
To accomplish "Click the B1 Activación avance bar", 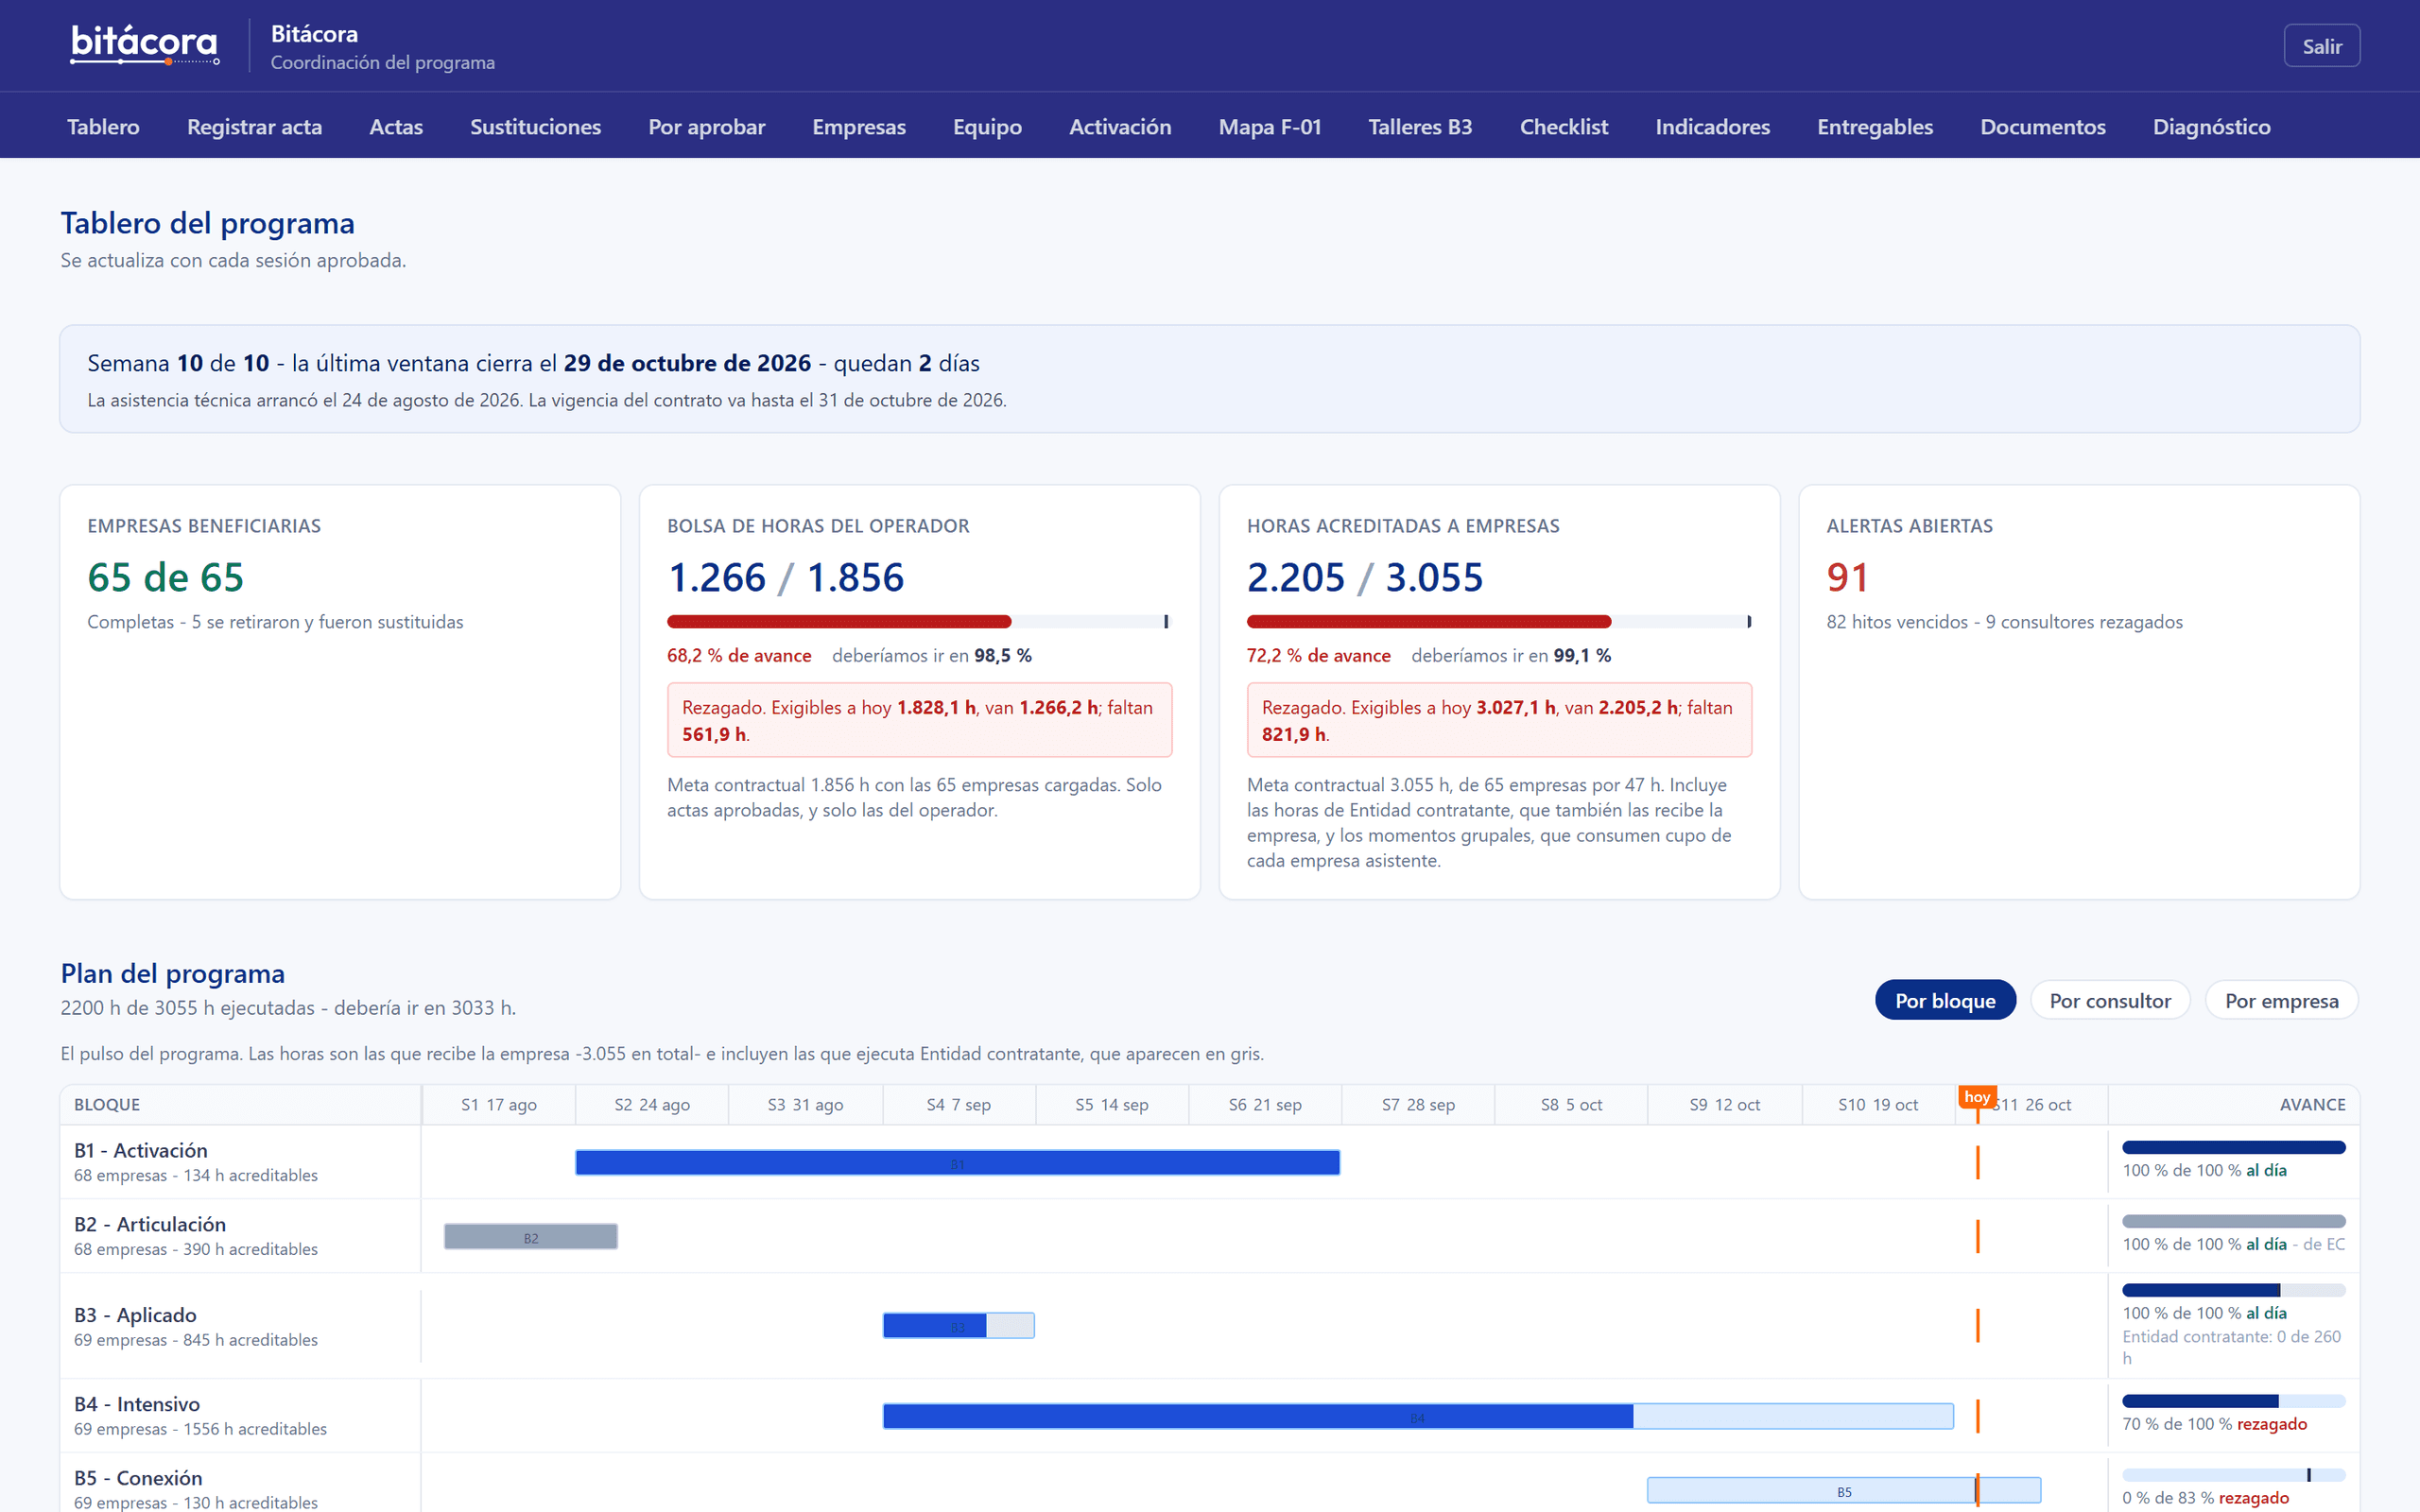I will [x=2233, y=1147].
